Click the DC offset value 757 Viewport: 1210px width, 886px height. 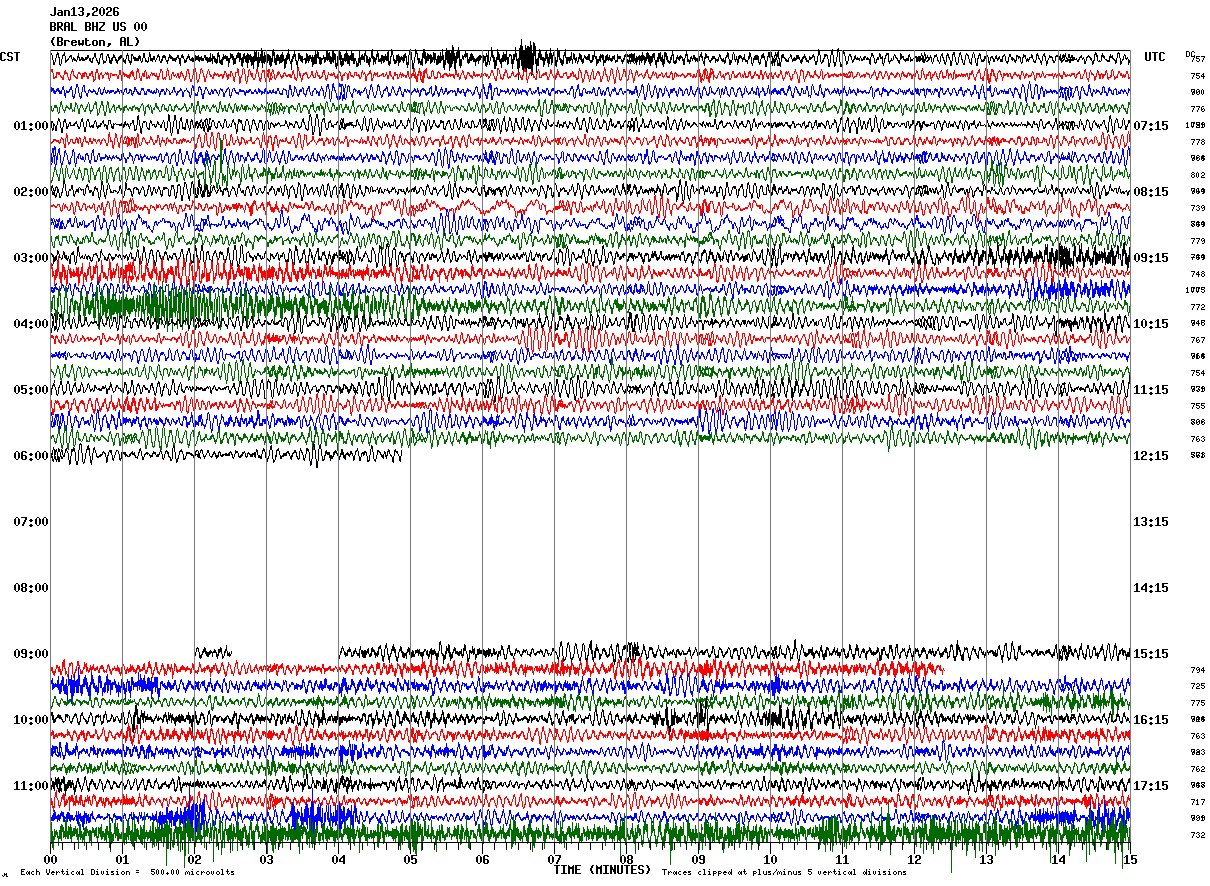(x=1198, y=59)
